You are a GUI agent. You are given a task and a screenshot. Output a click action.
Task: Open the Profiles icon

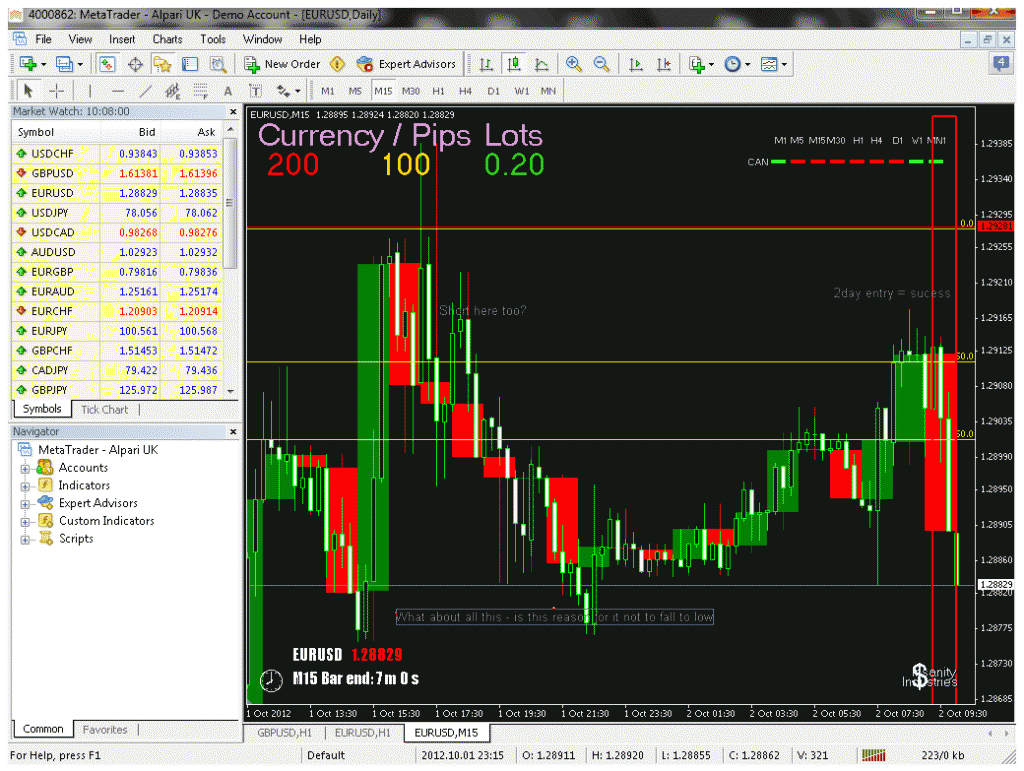(63, 64)
